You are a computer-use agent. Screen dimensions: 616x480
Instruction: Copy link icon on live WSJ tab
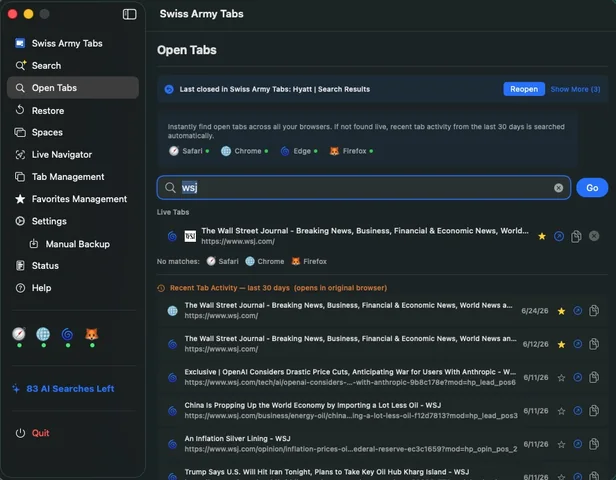[x=576, y=236]
